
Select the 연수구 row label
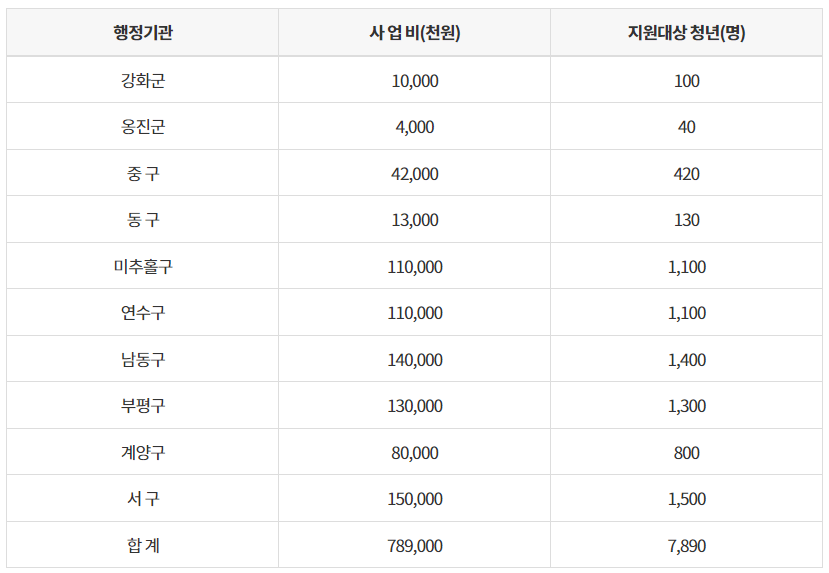[143, 312]
